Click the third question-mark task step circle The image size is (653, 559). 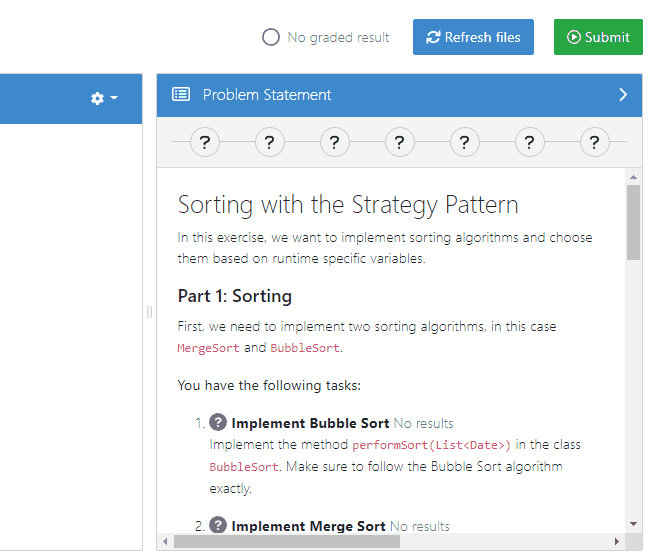(x=334, y=143)
